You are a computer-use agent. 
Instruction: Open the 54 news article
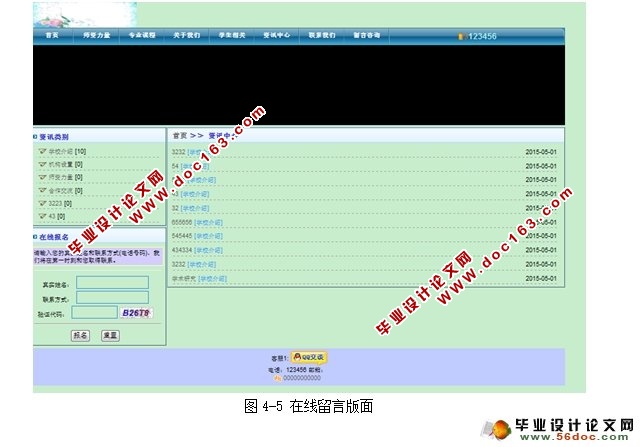tap(175, 166)
